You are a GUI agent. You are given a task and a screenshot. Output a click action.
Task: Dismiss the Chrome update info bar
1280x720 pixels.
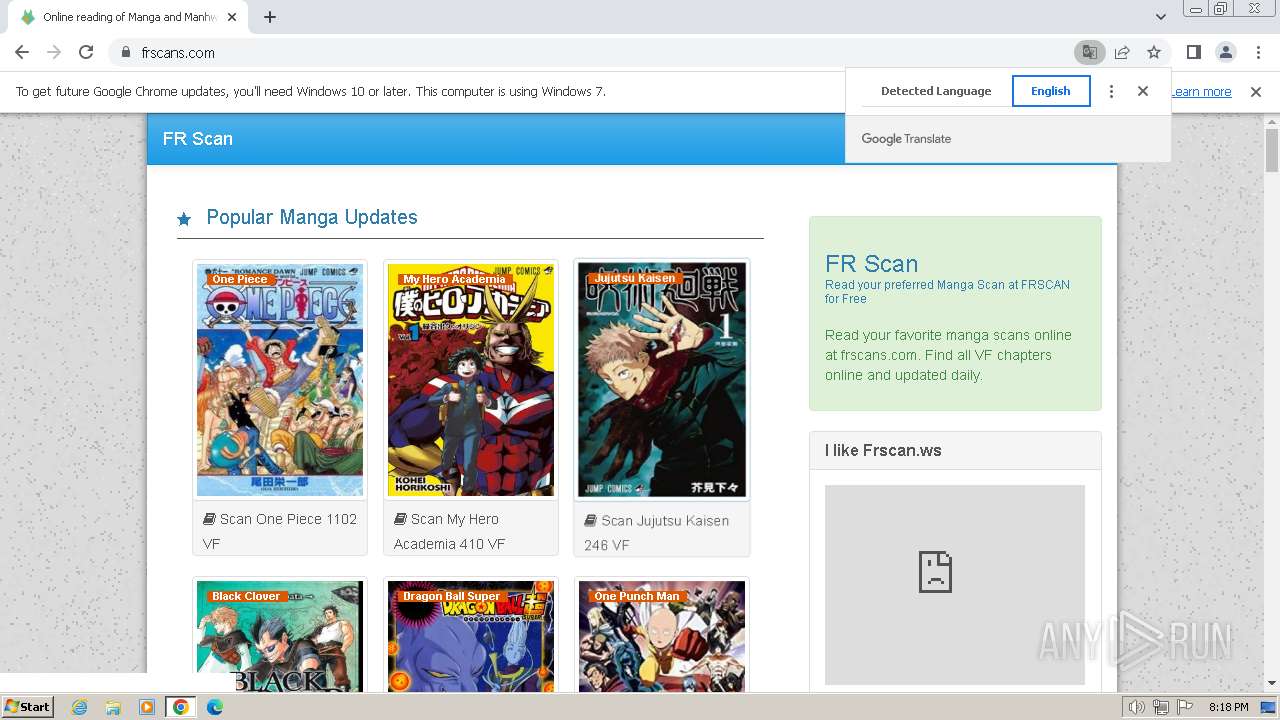[x=1256, y=91]
